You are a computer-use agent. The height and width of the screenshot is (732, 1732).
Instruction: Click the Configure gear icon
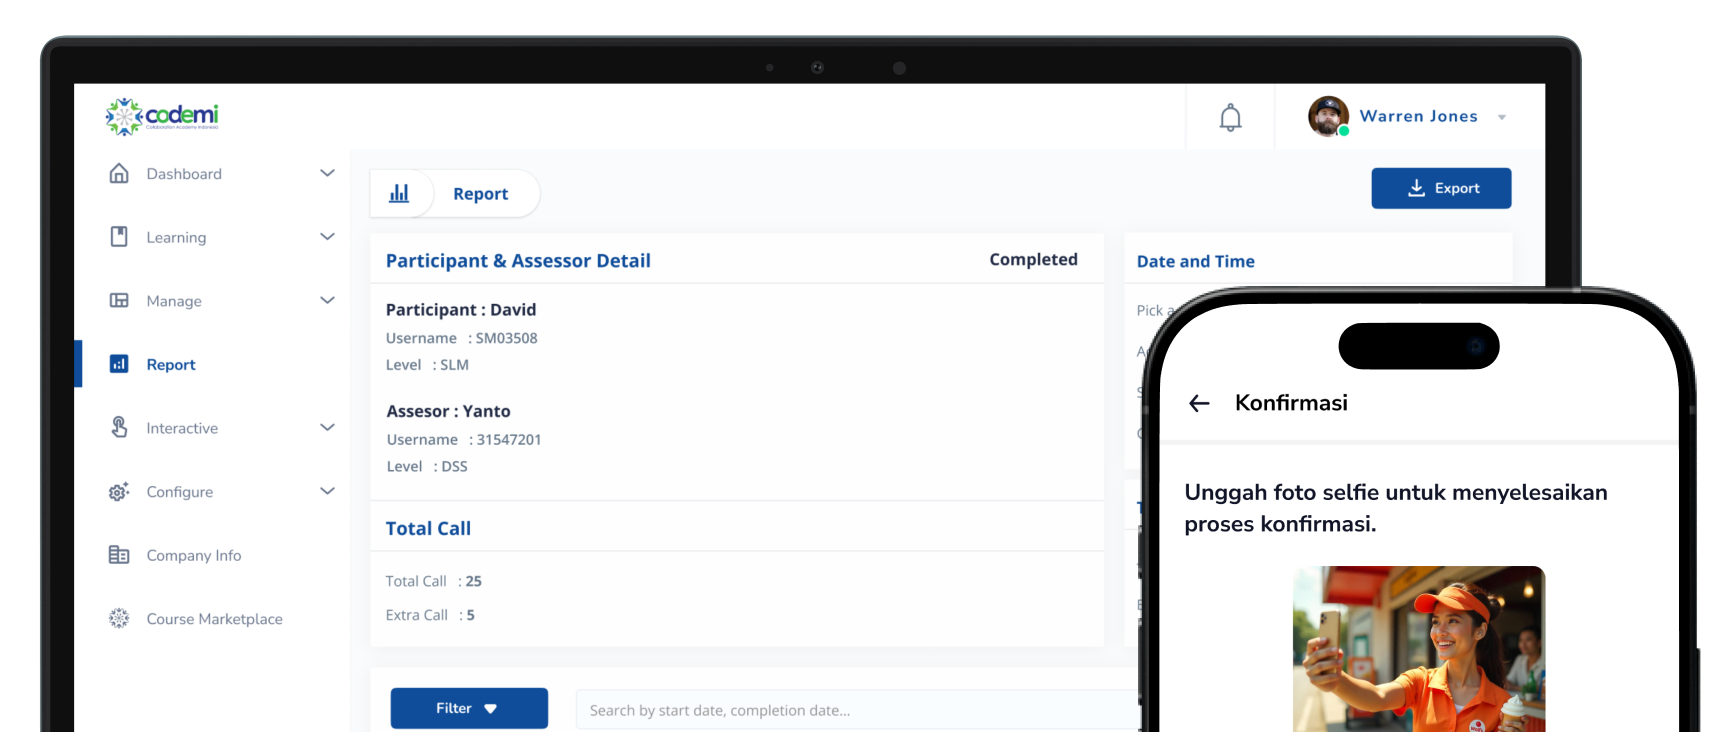click(x=119, y=491)
